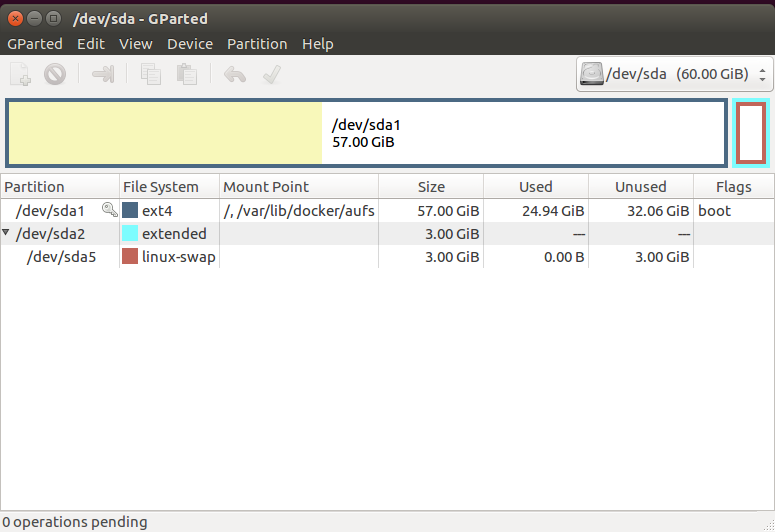This screenshot has height=532, width=775.
Task: Open the Partition menu
Action: pyautogui.click(x=257, y=44)
